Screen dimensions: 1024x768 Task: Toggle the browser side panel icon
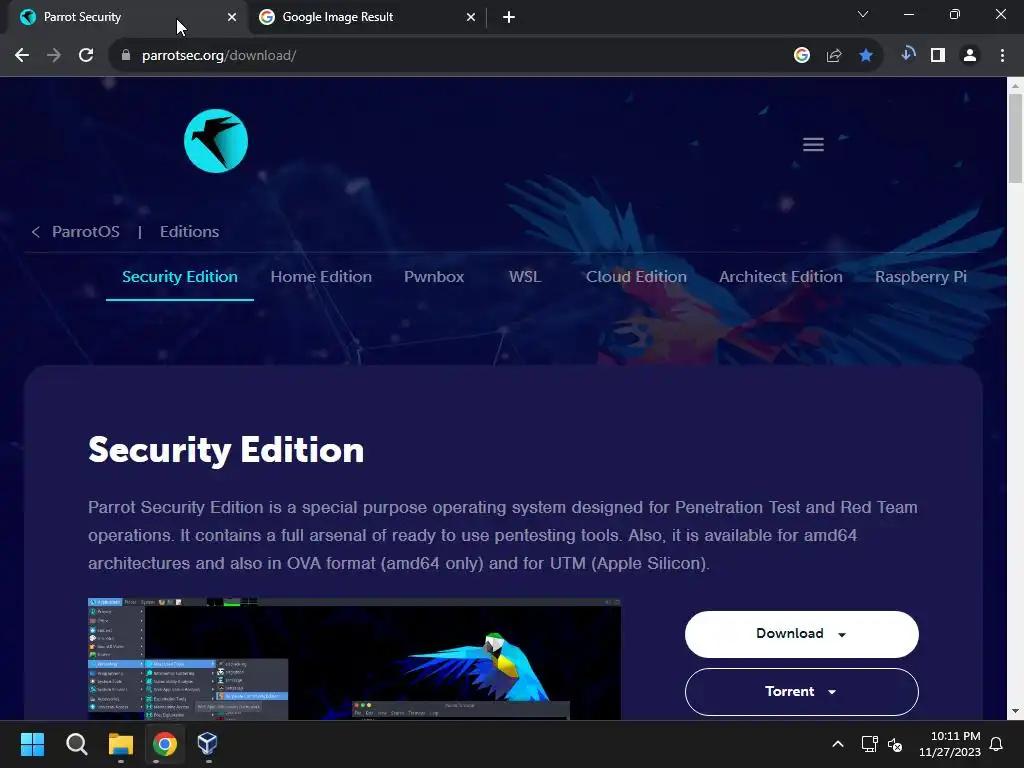click(x=938, y=56)
